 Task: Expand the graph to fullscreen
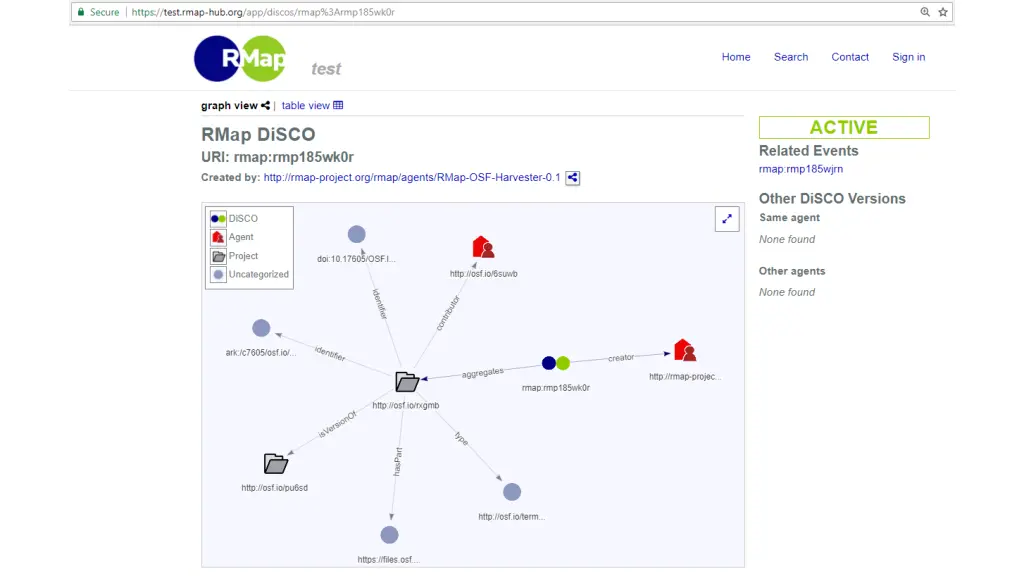[727, 219]
